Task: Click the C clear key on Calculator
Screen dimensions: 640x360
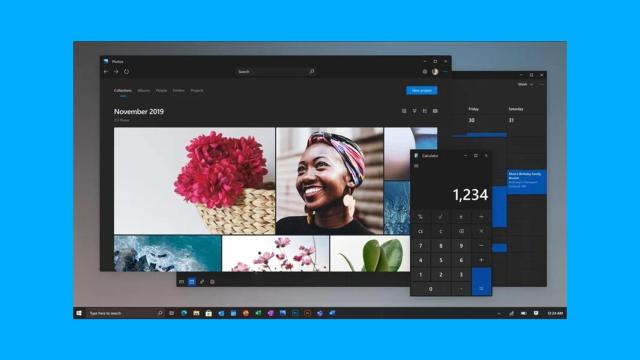Action: tap(441, 231)
